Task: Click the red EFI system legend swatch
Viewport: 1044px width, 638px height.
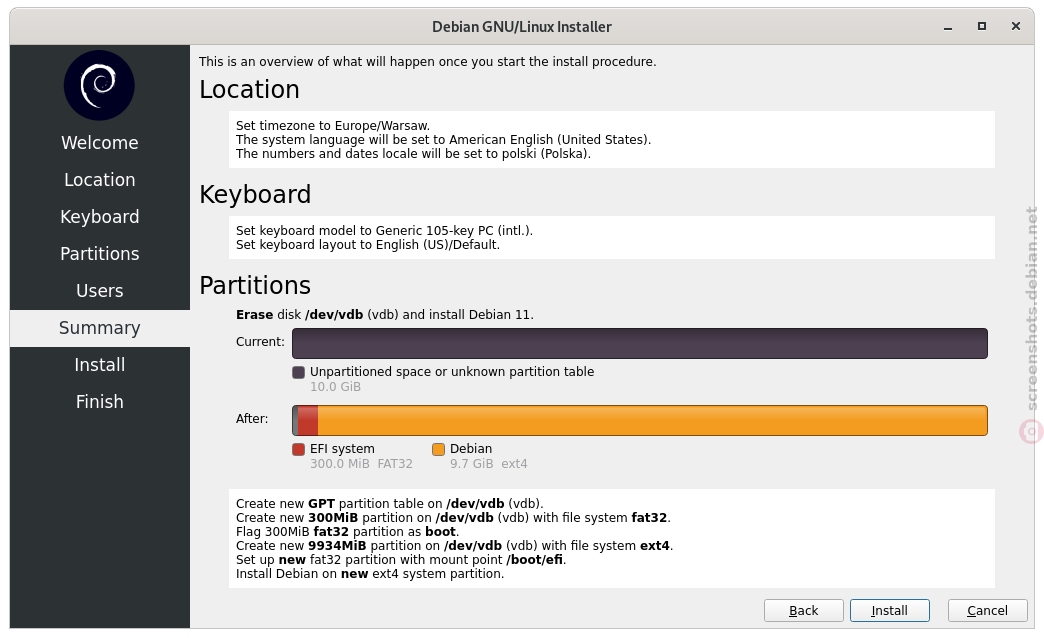Action: tap(298, 450)
